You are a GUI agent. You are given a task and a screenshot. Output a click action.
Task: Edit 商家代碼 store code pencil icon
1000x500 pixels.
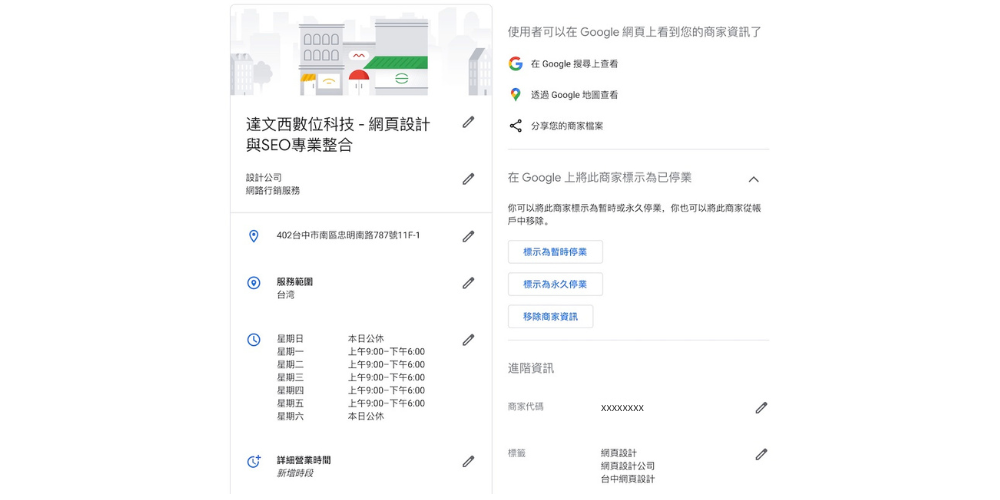761,408
